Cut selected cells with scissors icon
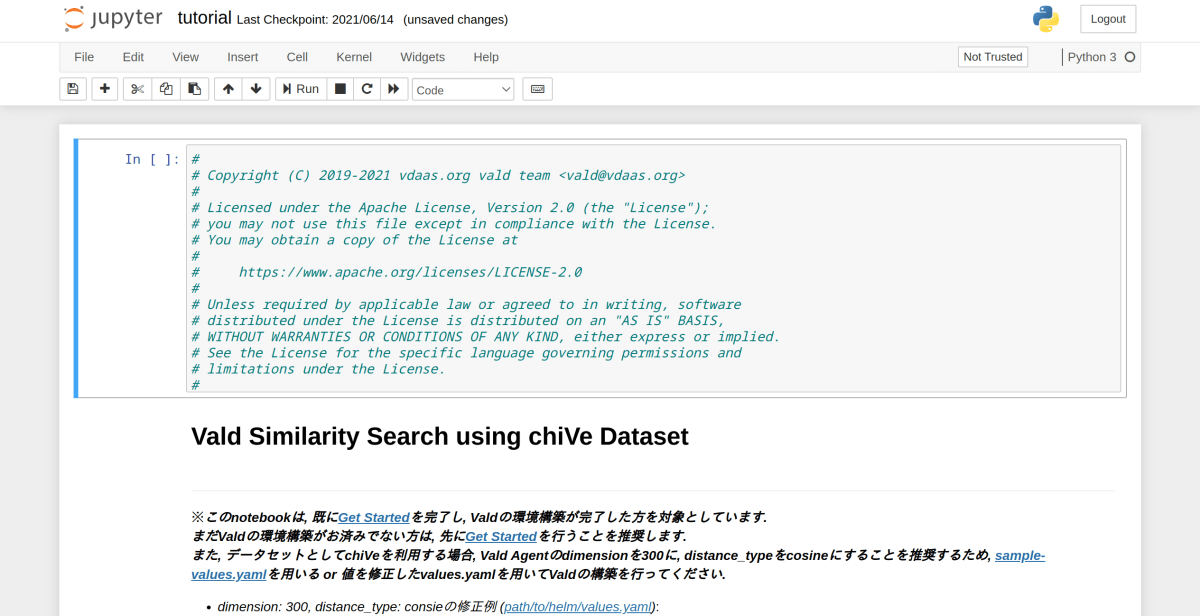Viewport: 1200px width, 616px height. (138, 89)
